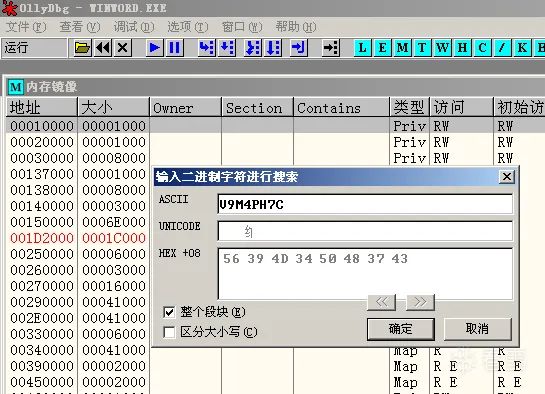Image resolution: width=545 pixels, height=394 pixels.
Task: Open Memory map via M button
Action: [x=402, y=48]
